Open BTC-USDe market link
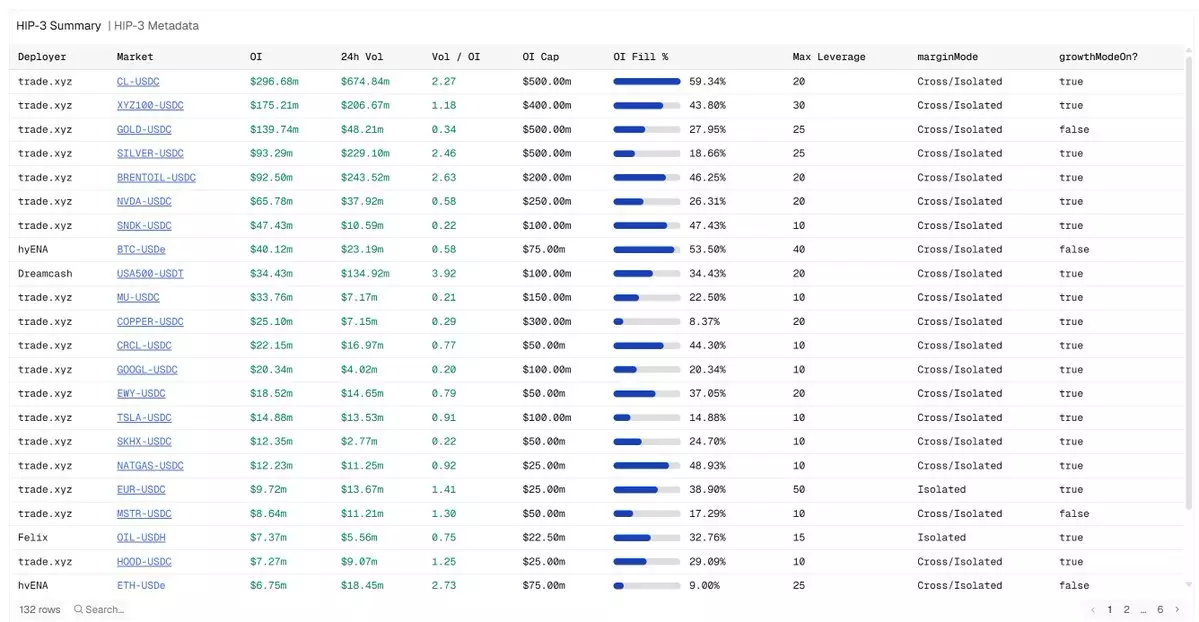The width and height of the screenshot is (1199, 622). click(x=141, y=249)
